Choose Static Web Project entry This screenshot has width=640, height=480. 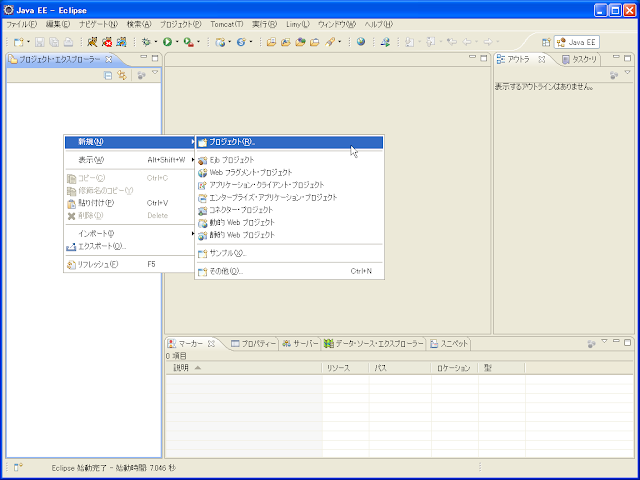click(290, 235)
